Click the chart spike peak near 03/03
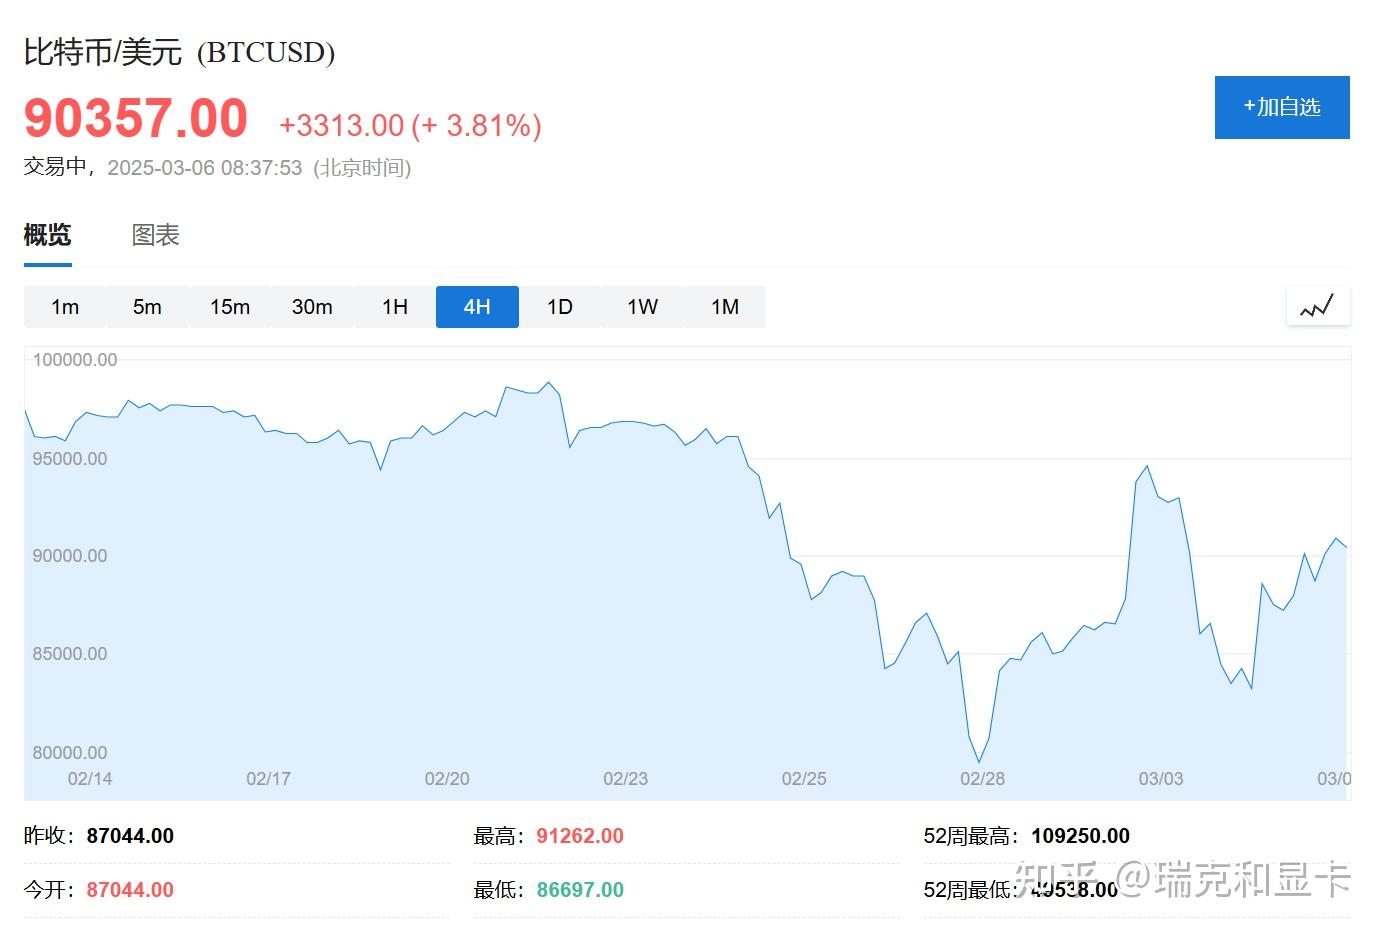The width and height of the screenshot is (1387, 936). [x=1147, y=467]
